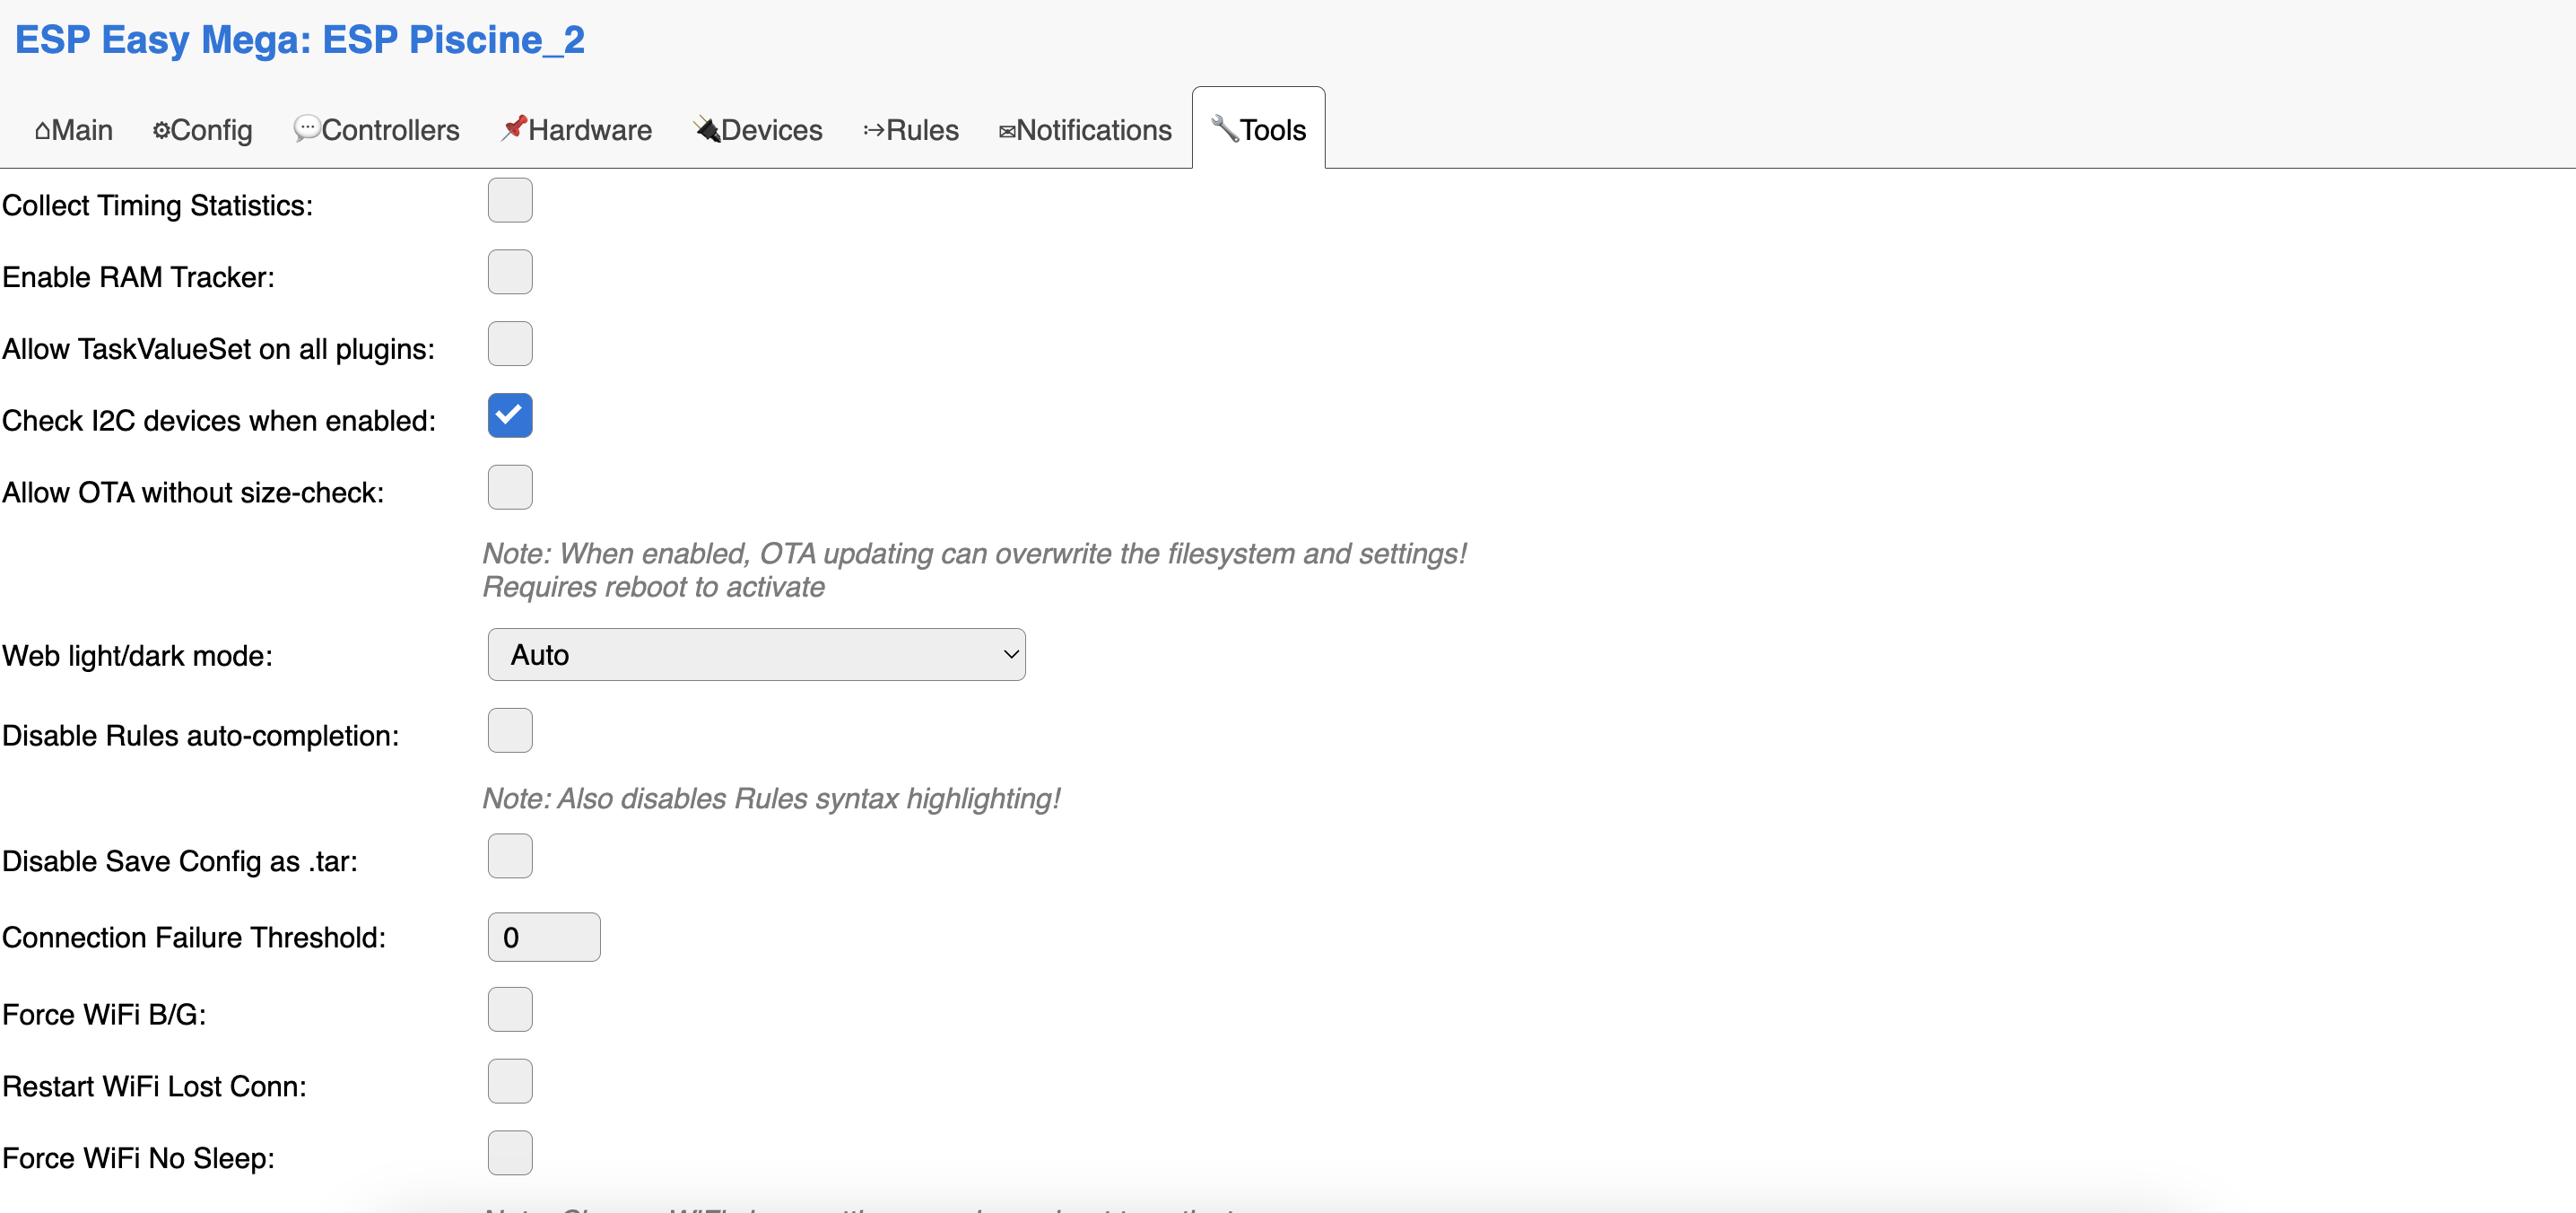Open Controllers tab with speech bubble icon

[376, 130]
